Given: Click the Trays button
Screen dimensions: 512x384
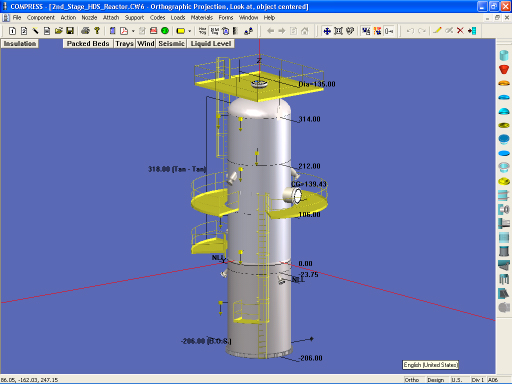Looking at the screenshot, I should pos(124,44).
